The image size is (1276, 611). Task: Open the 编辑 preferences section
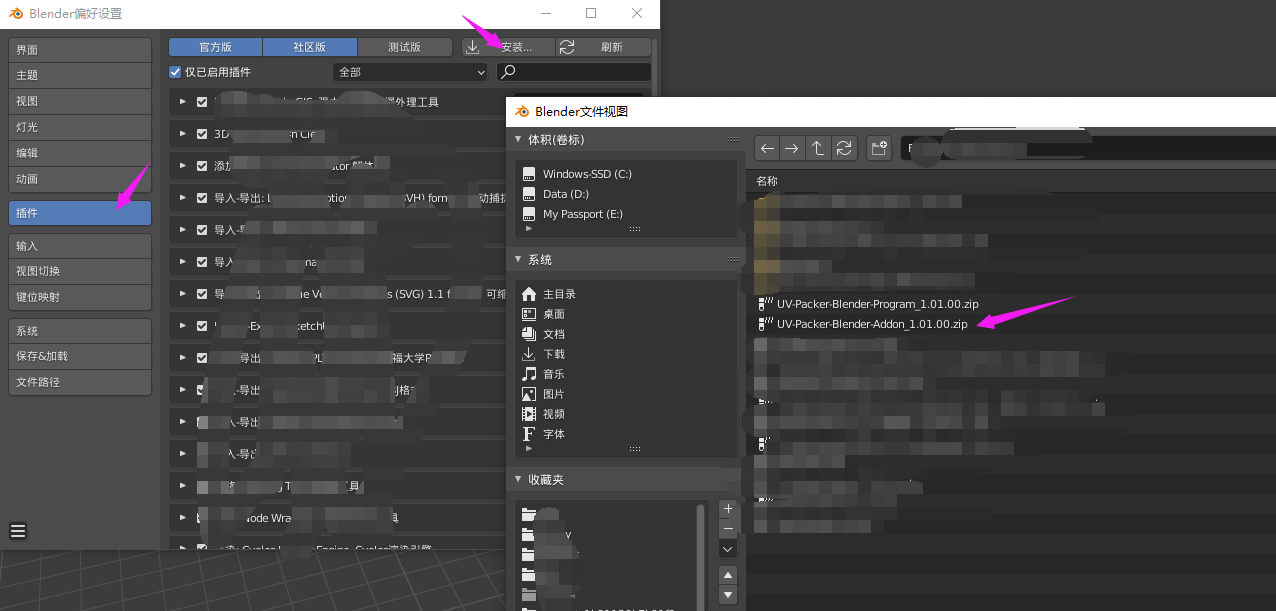pos(80,153)
